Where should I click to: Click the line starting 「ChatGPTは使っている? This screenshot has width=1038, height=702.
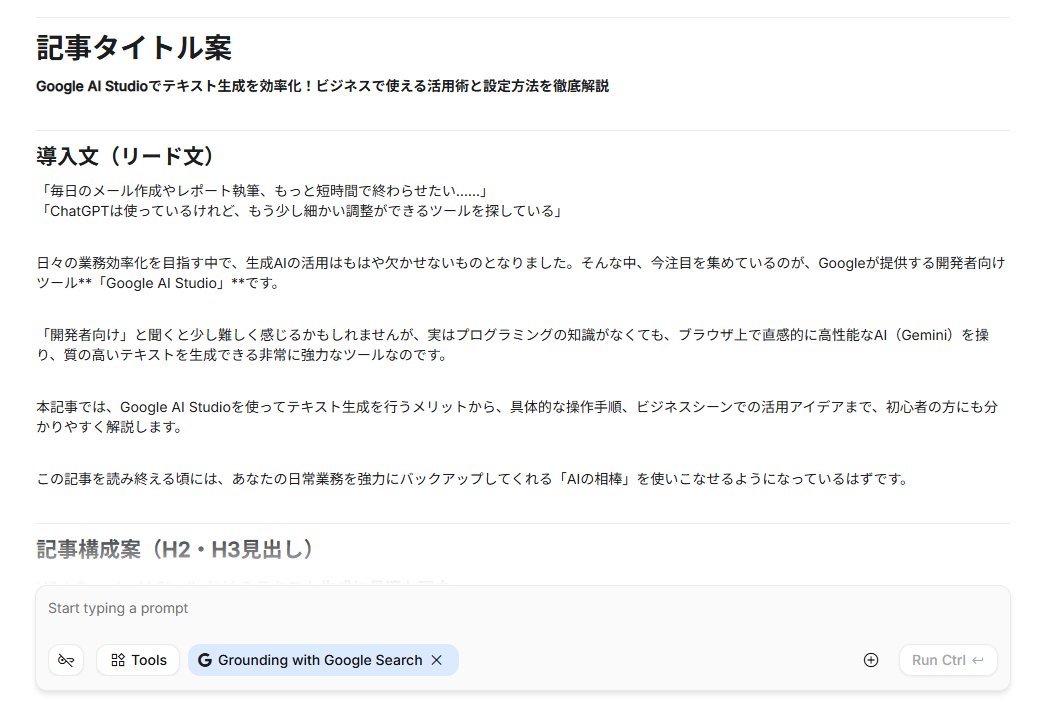click(x=302, y=211)
